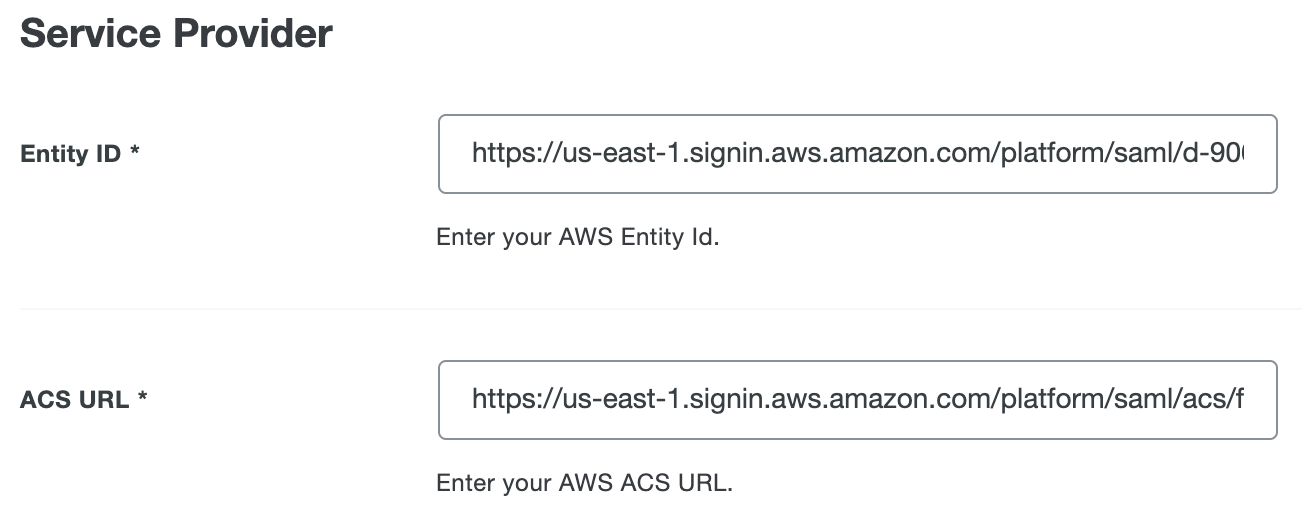The image size is (1302, 524).
Task: Click the "ACS URL" field label
Action: pyautogui.click(x=74, y=401)
